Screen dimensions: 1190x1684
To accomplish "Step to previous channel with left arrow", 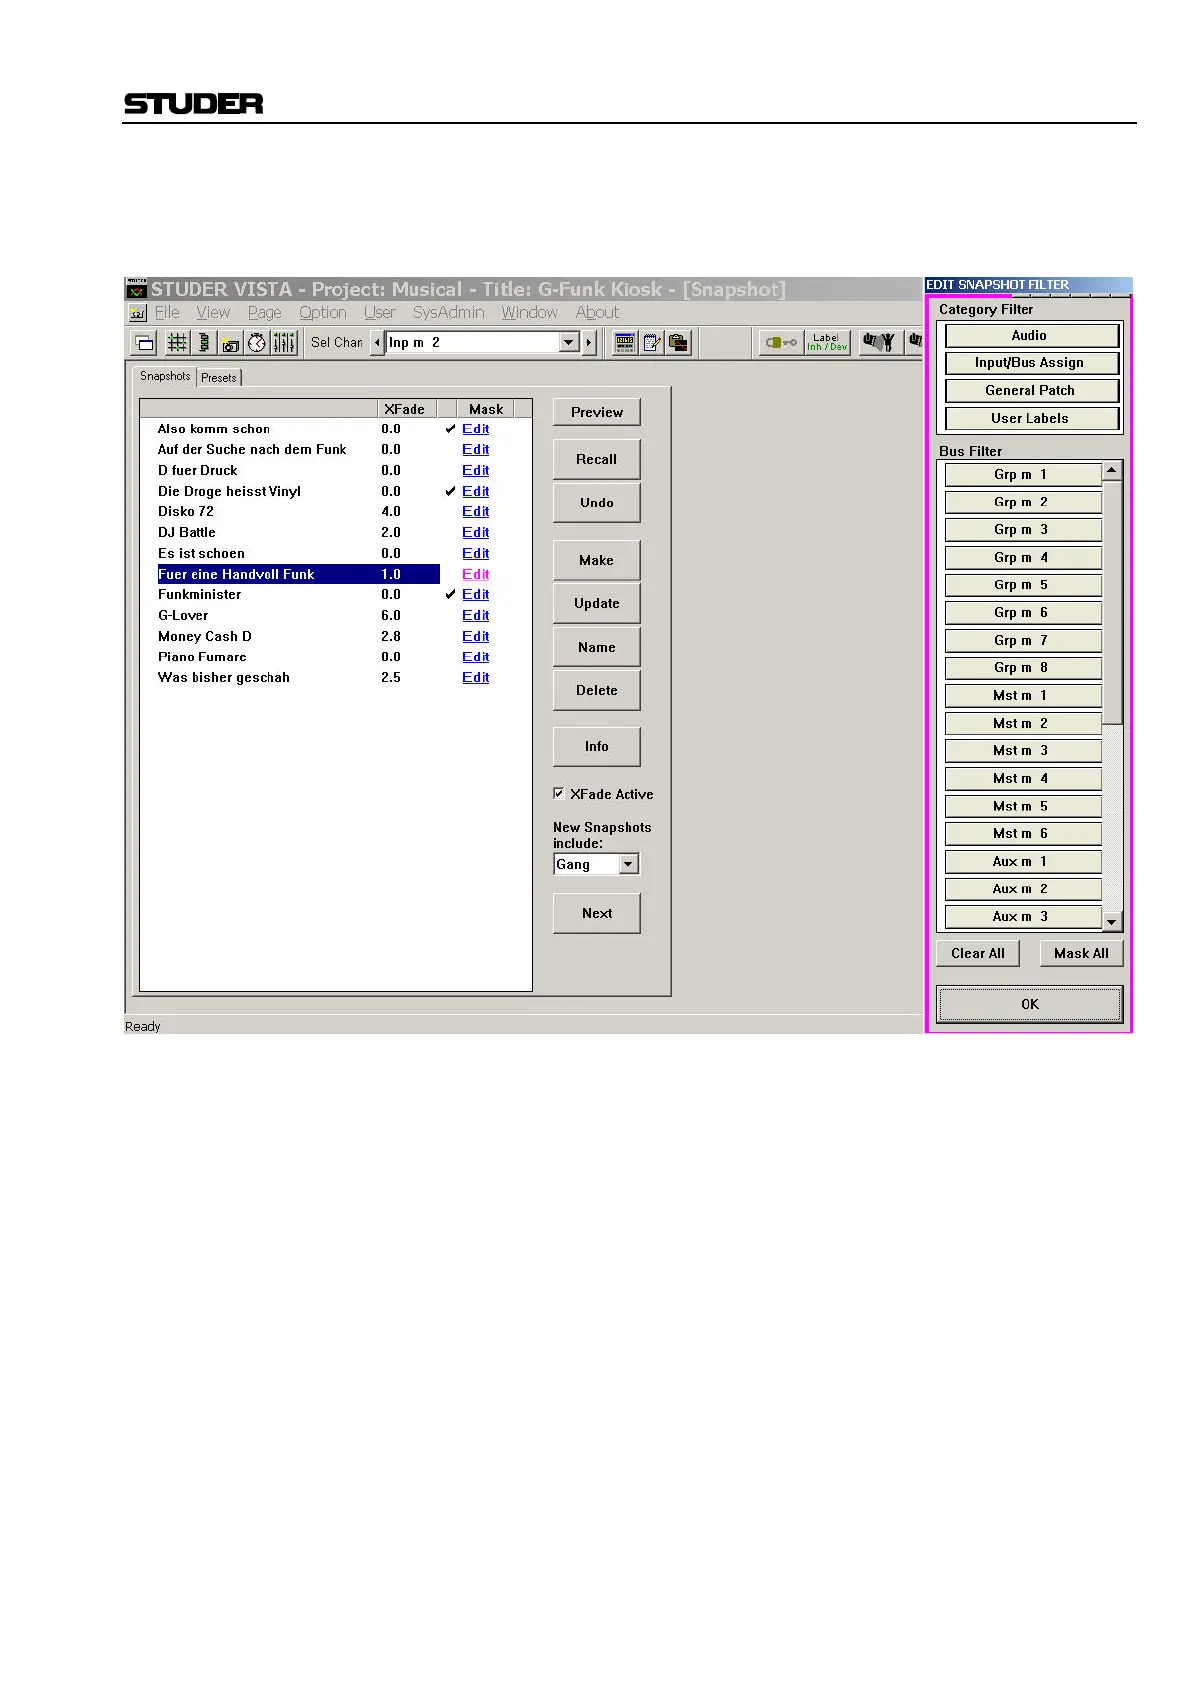I will (x=377, y=343).
